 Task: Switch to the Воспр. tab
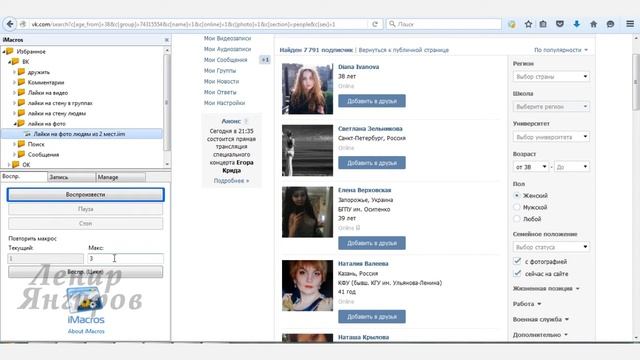[24, 176]
